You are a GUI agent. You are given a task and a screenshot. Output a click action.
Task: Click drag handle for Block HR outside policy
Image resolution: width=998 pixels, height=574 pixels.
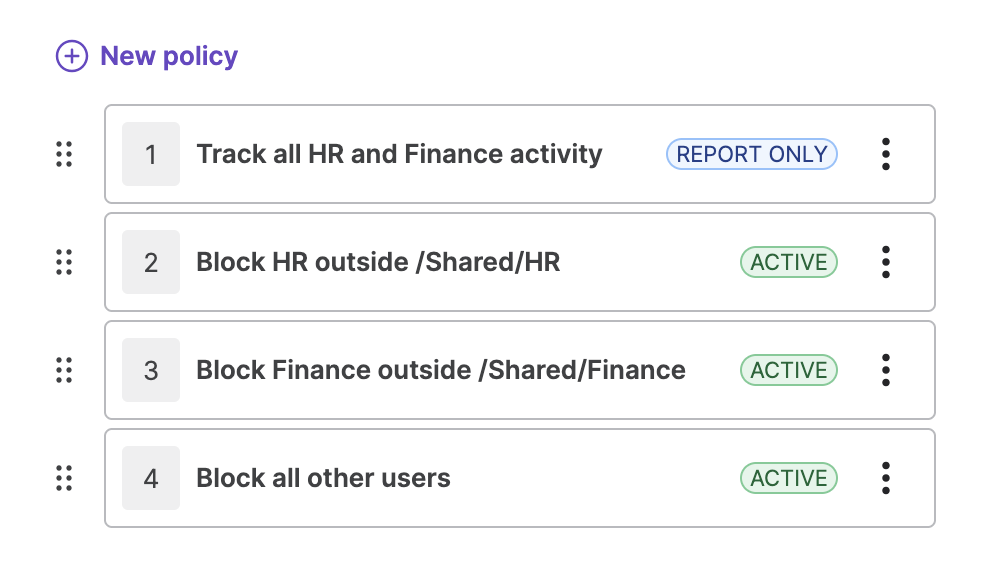(x=64, y=262)
